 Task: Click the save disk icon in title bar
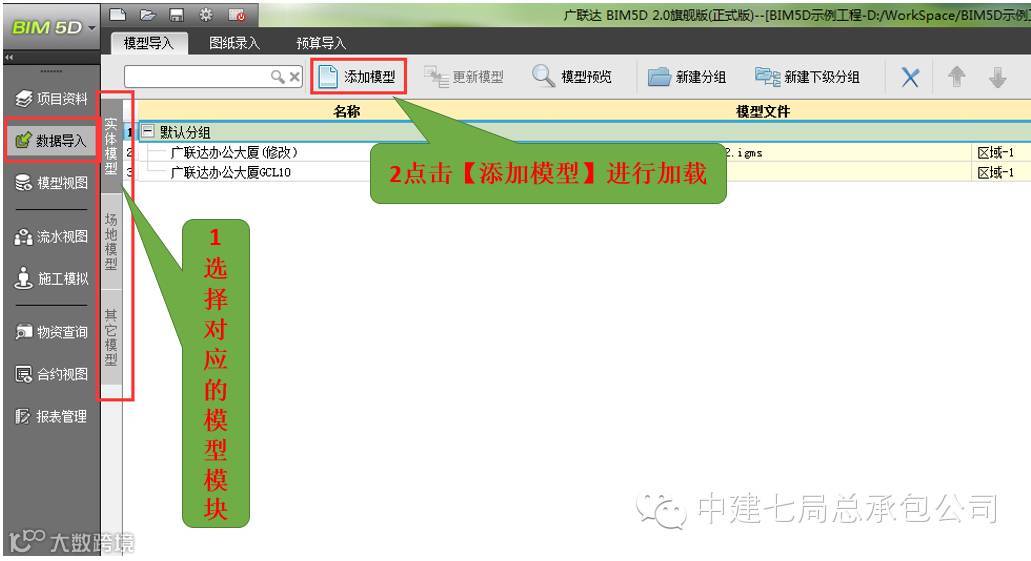pyautogui.click(x=176, y=14)
